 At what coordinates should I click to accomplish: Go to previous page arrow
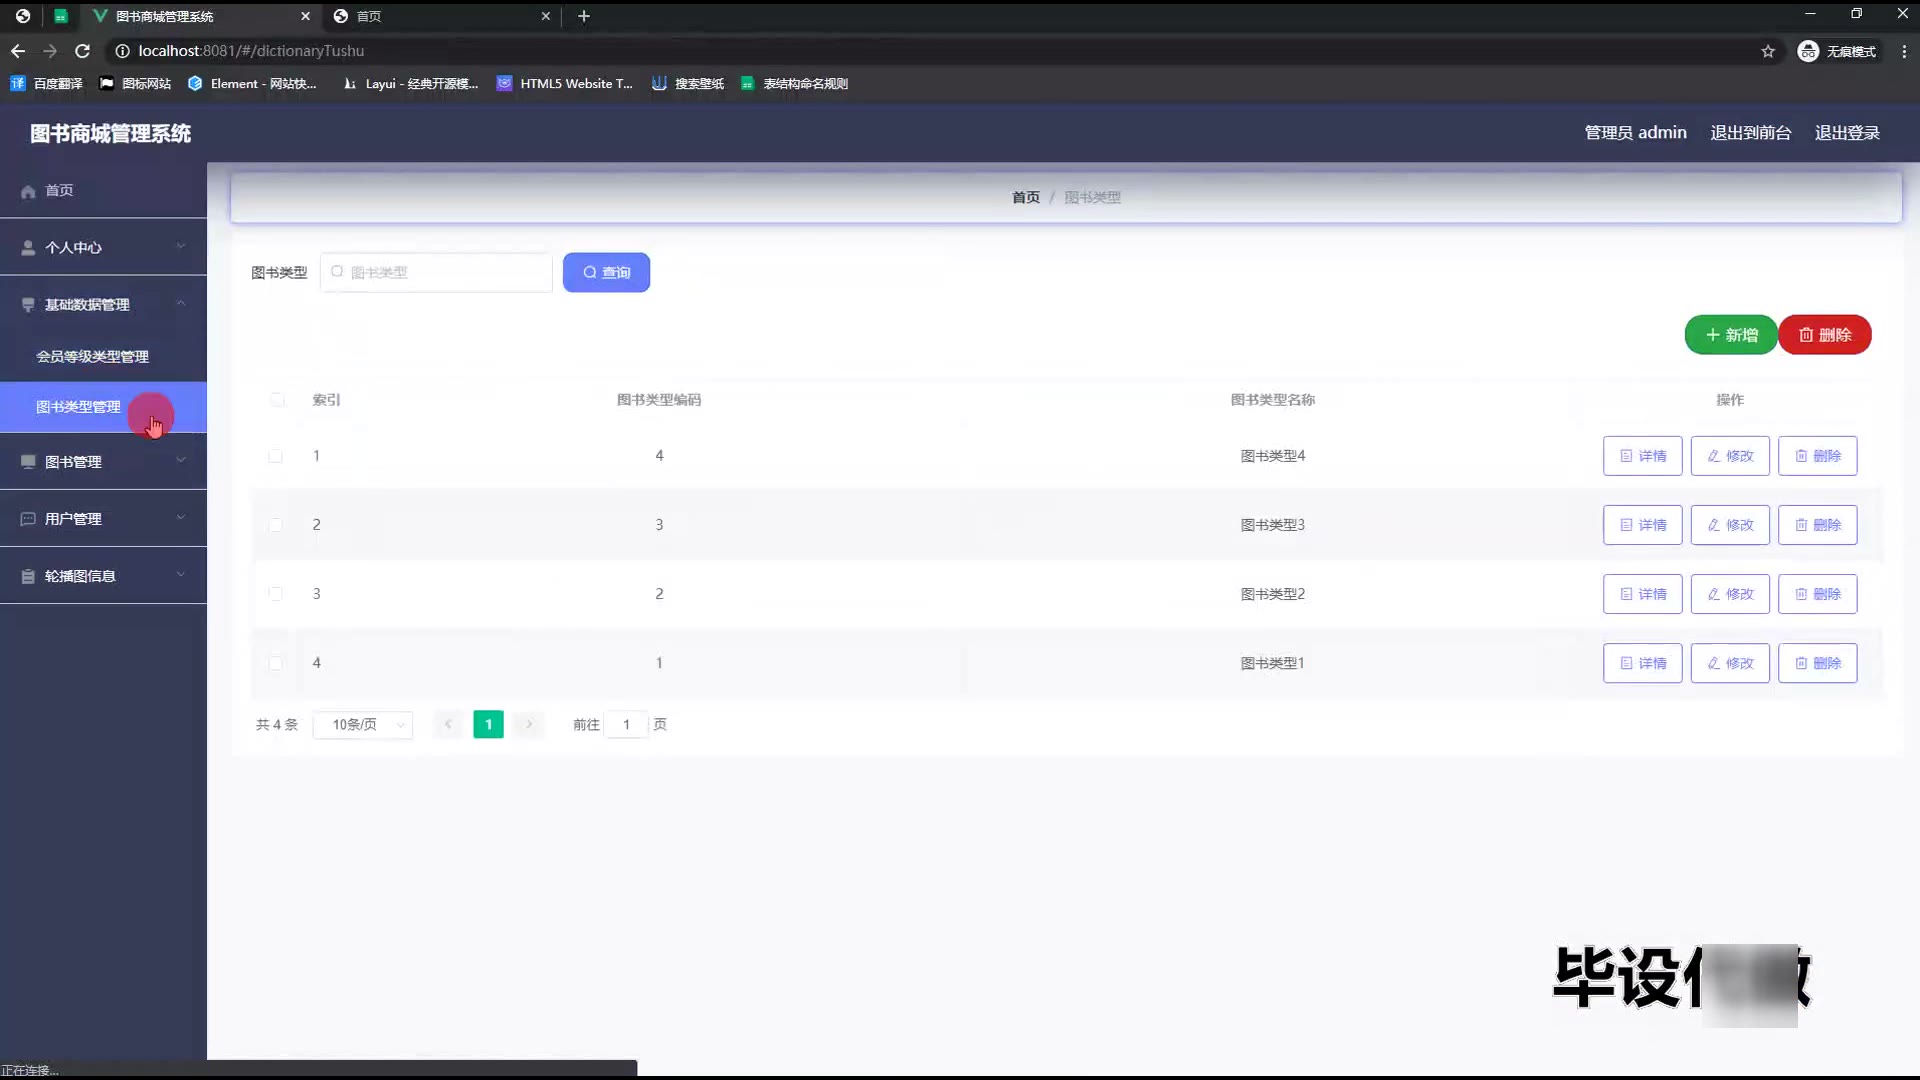coord(448,725)
